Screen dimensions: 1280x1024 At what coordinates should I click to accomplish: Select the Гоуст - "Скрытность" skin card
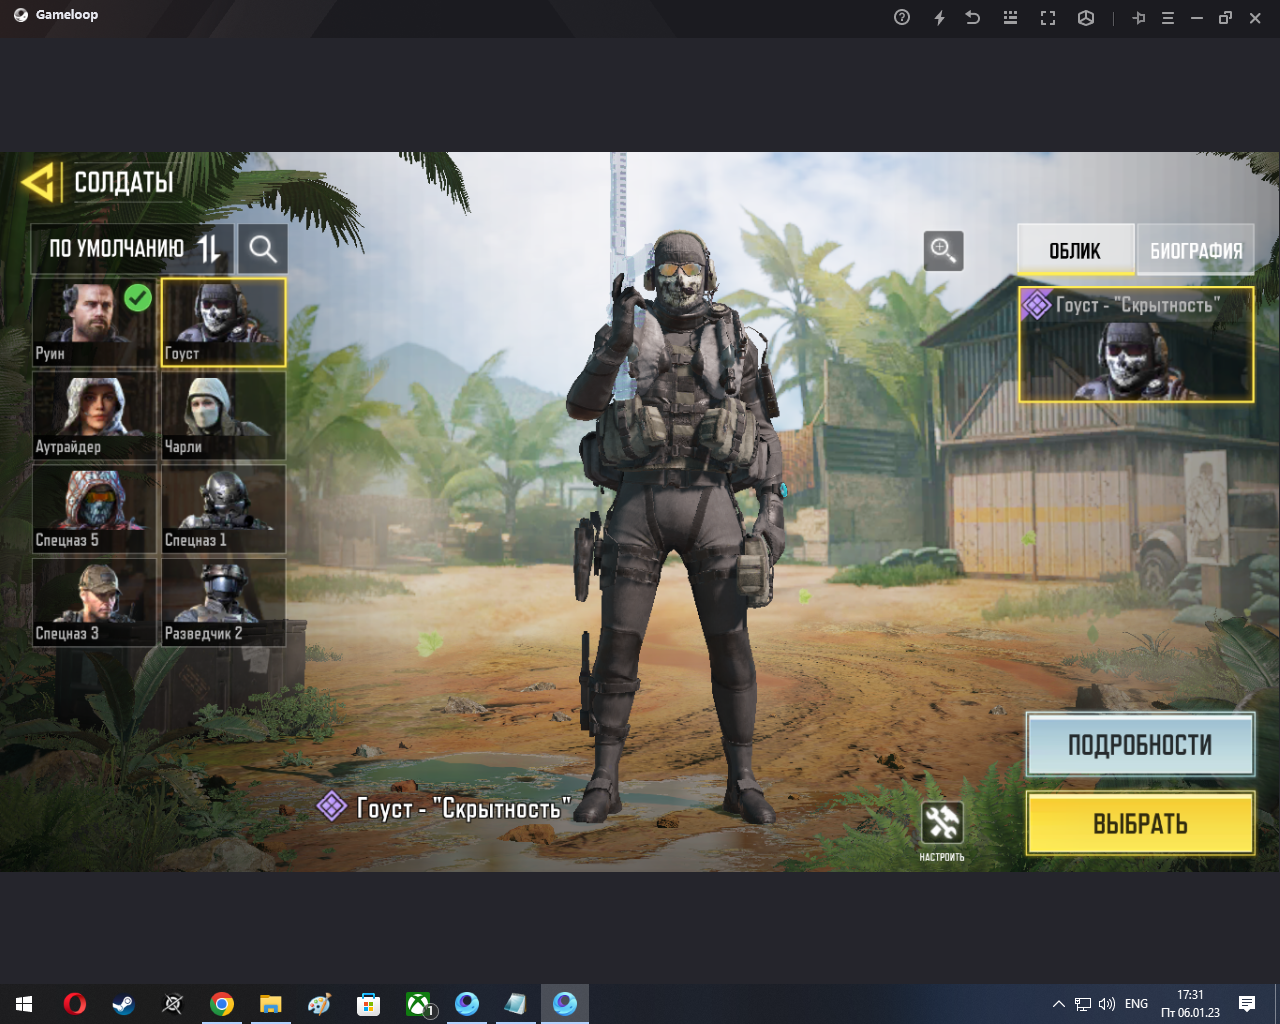click(1136, 345)
